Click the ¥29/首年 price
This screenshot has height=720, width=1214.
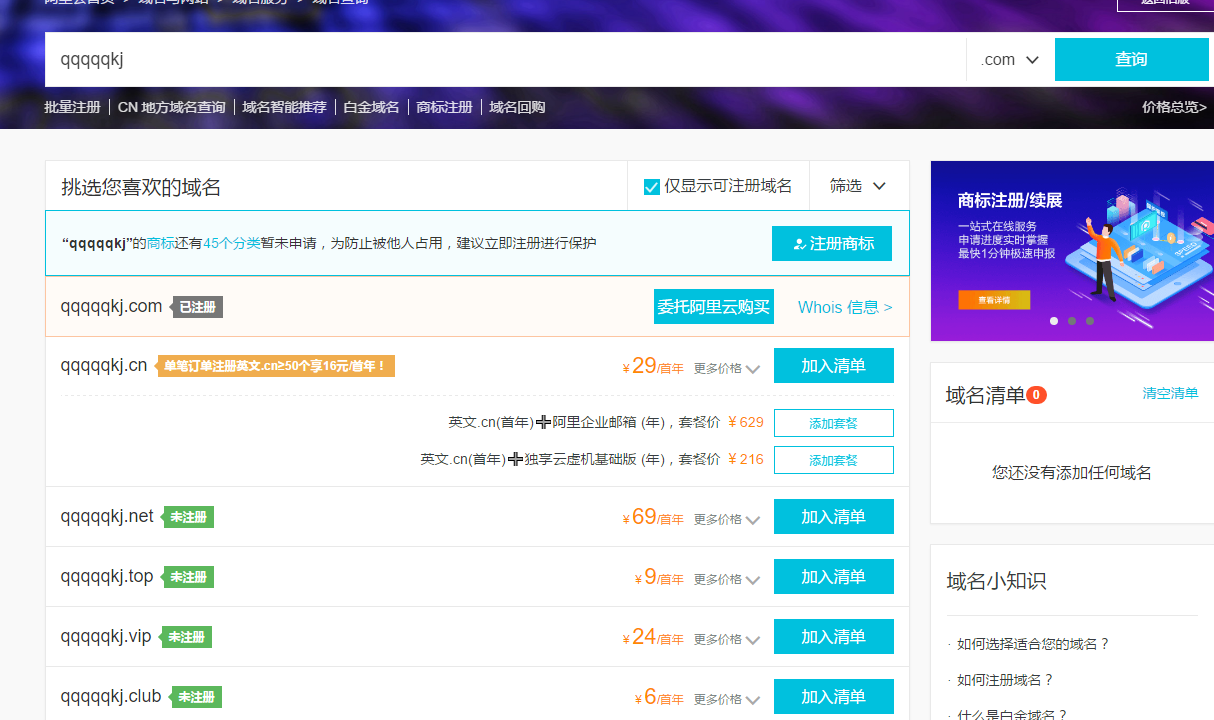pyautogui.click(x=653, y=366)
